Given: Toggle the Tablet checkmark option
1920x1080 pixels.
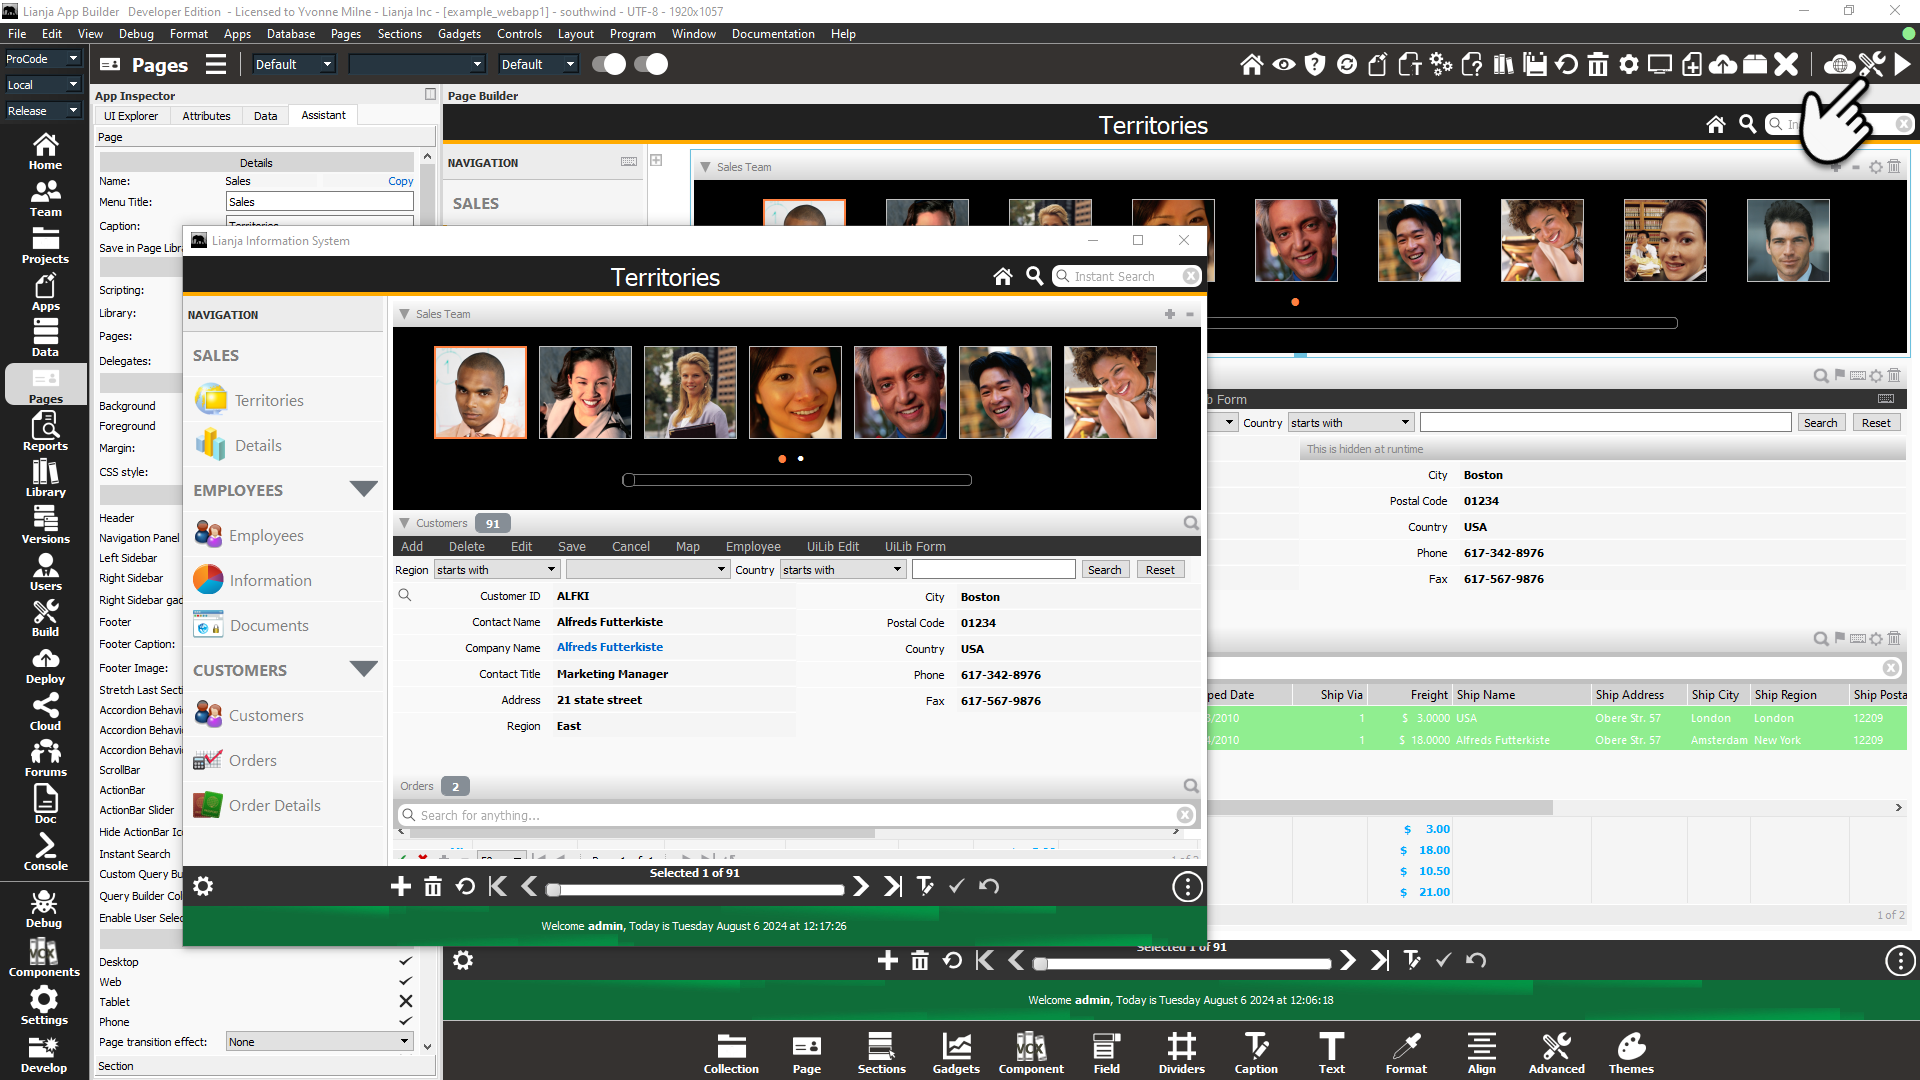Looking at the screenshot, I should tap(405, 1002).
